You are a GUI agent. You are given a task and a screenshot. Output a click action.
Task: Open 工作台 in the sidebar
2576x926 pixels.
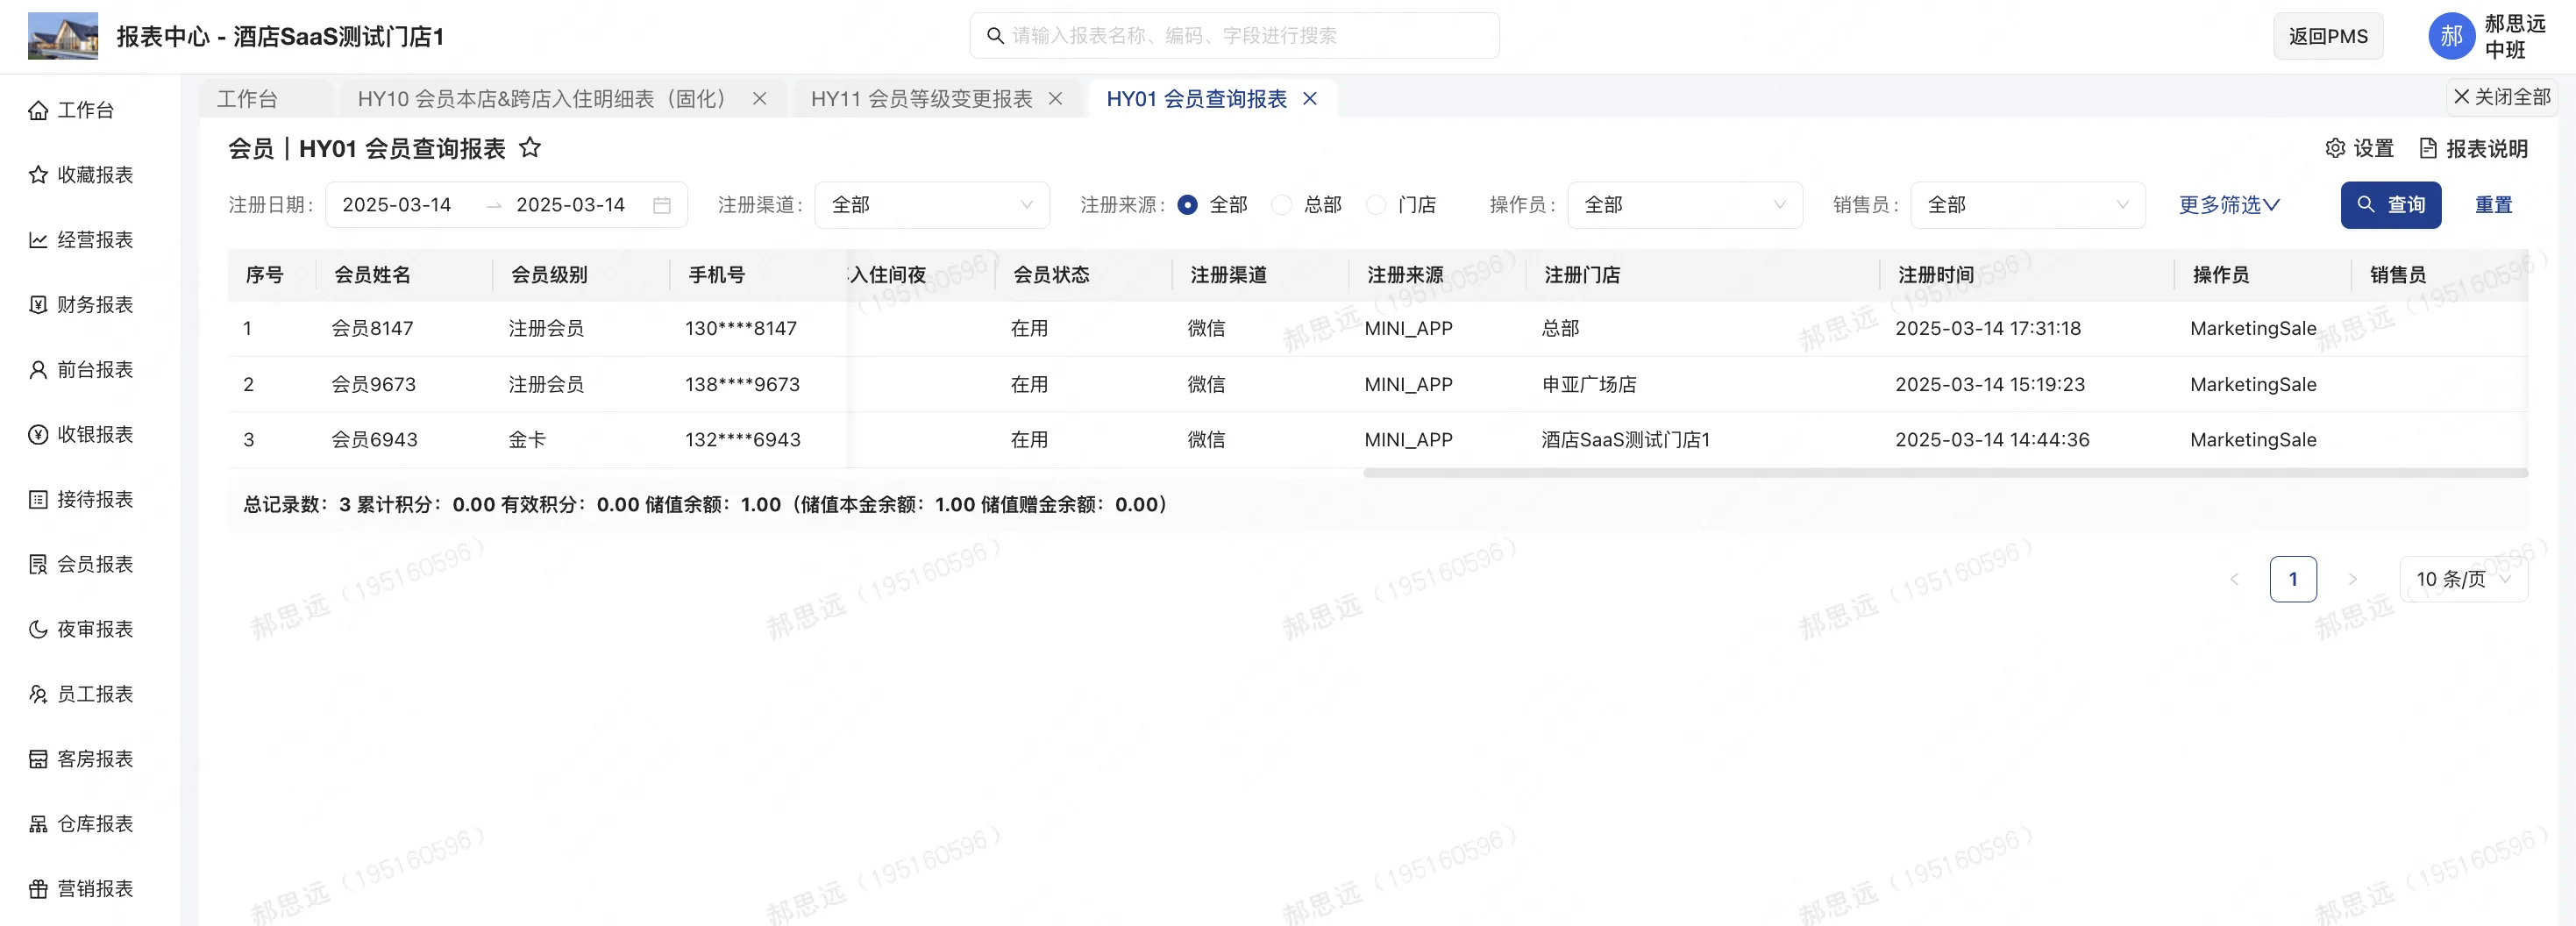tap(72, 110)
